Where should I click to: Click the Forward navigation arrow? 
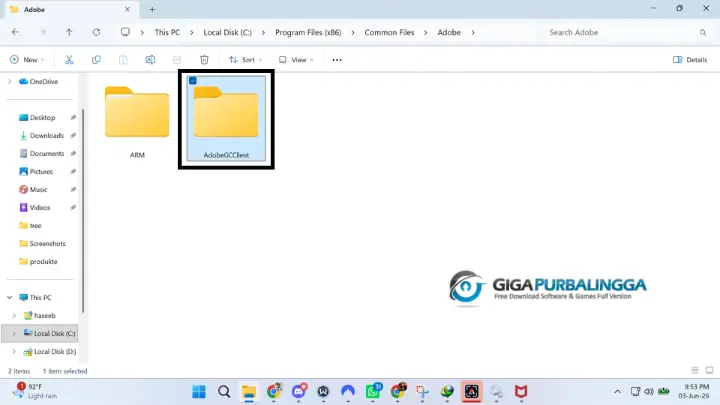coord(42,32)
